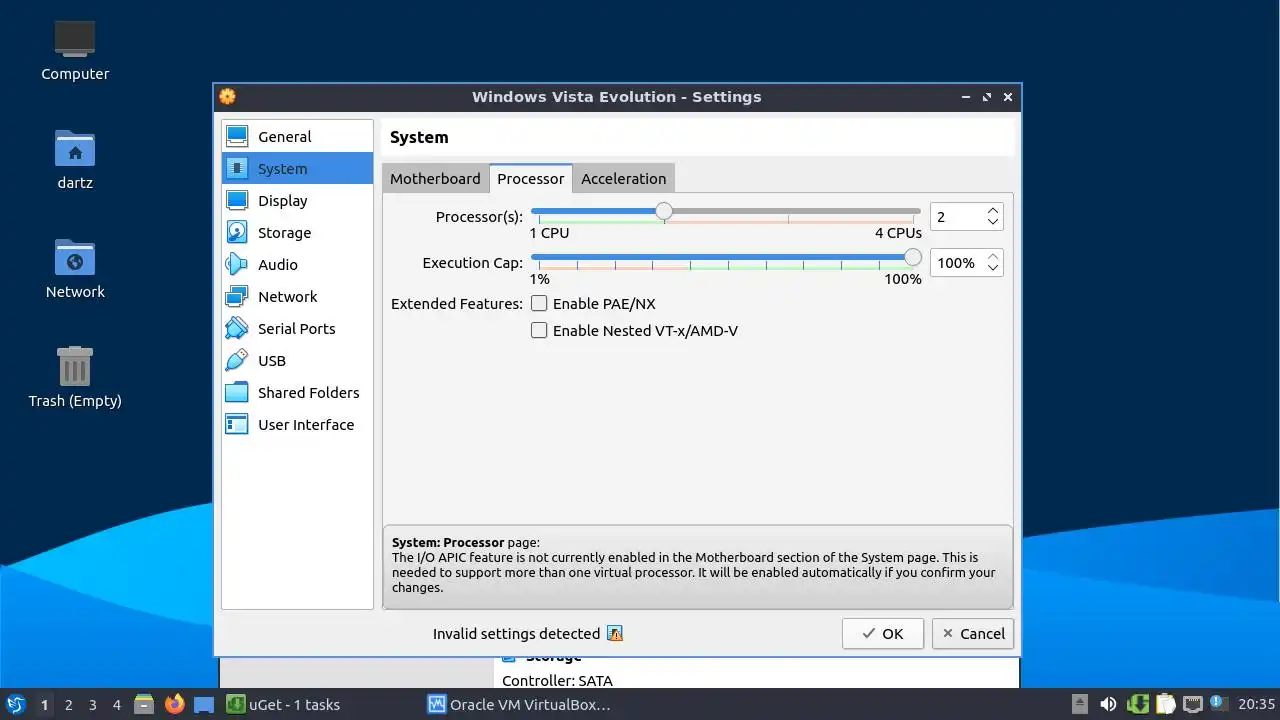Click the VirtualBox gear icon in title bar

coord(228,97)
